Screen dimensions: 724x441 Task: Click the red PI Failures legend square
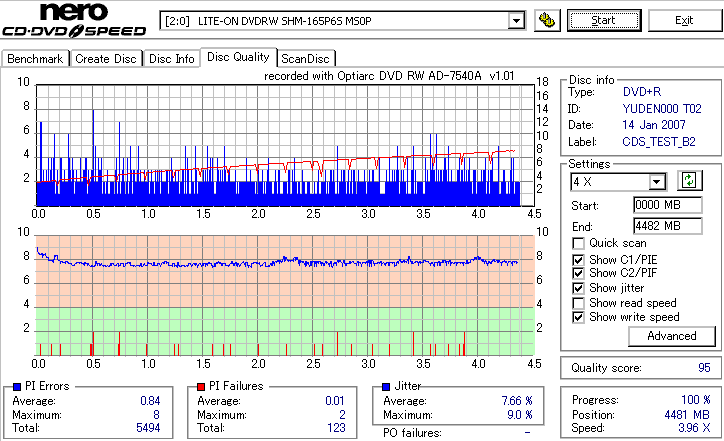coord(201,387)
